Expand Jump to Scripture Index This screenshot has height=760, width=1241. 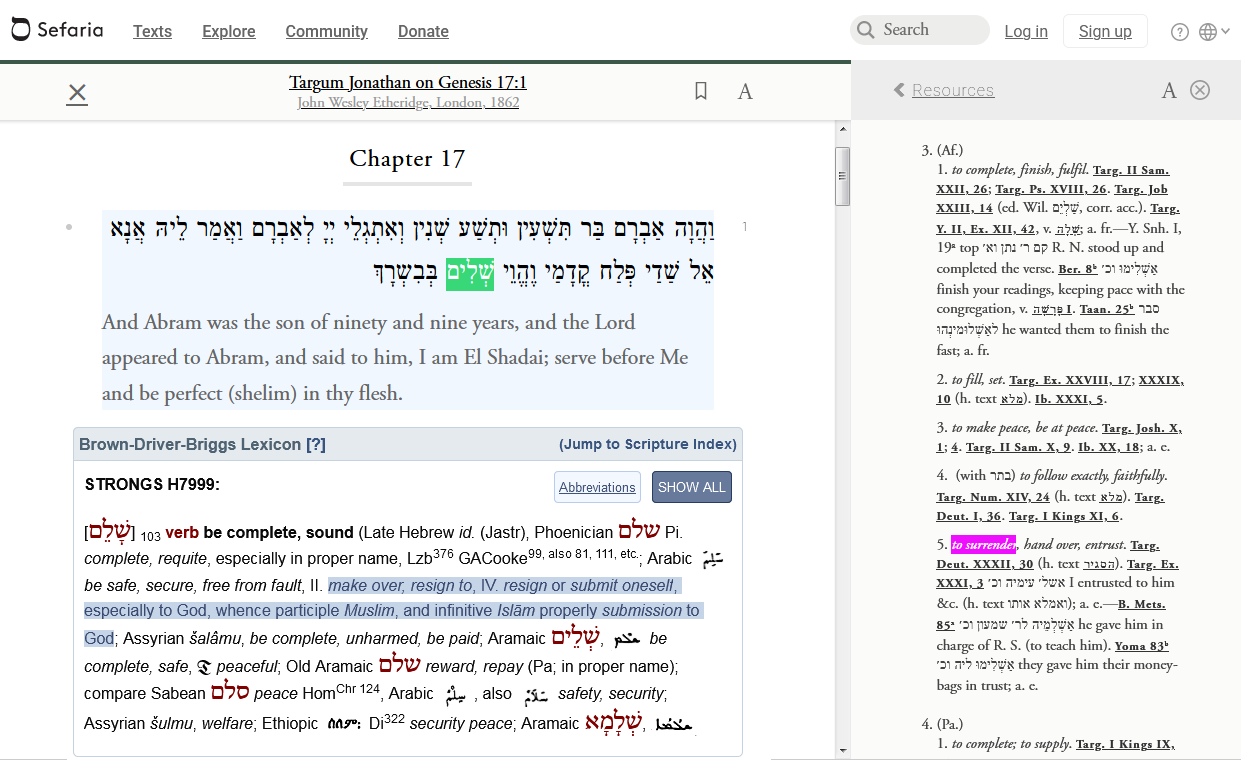coord(648,444)
